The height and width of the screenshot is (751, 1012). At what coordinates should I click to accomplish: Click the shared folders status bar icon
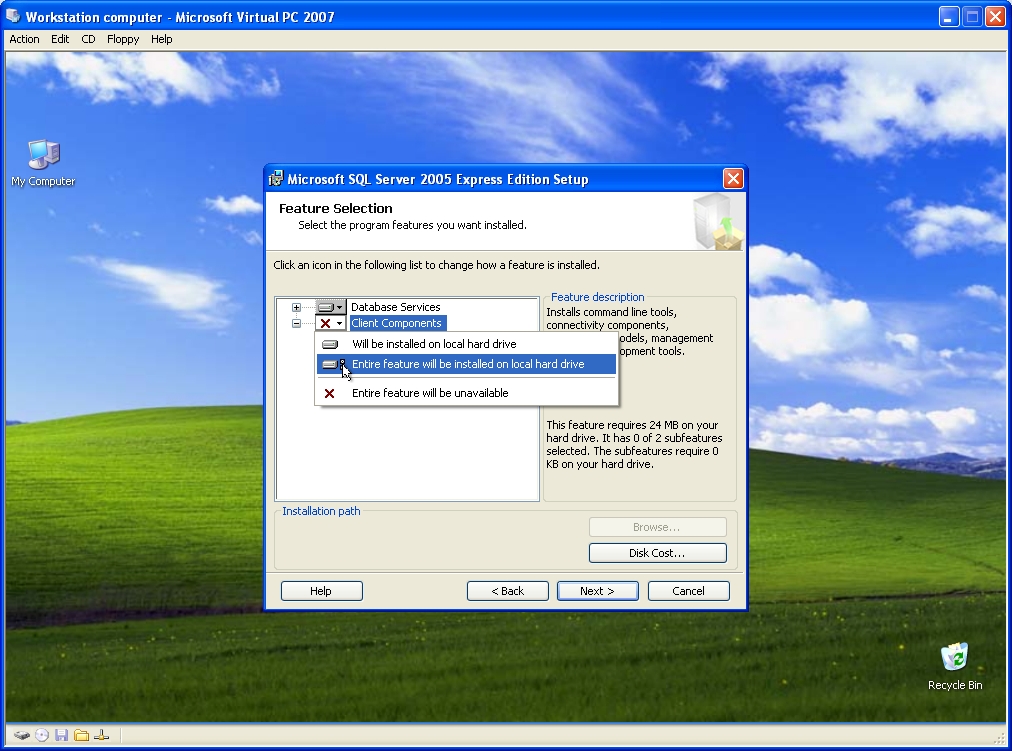(x=82, y=735)
